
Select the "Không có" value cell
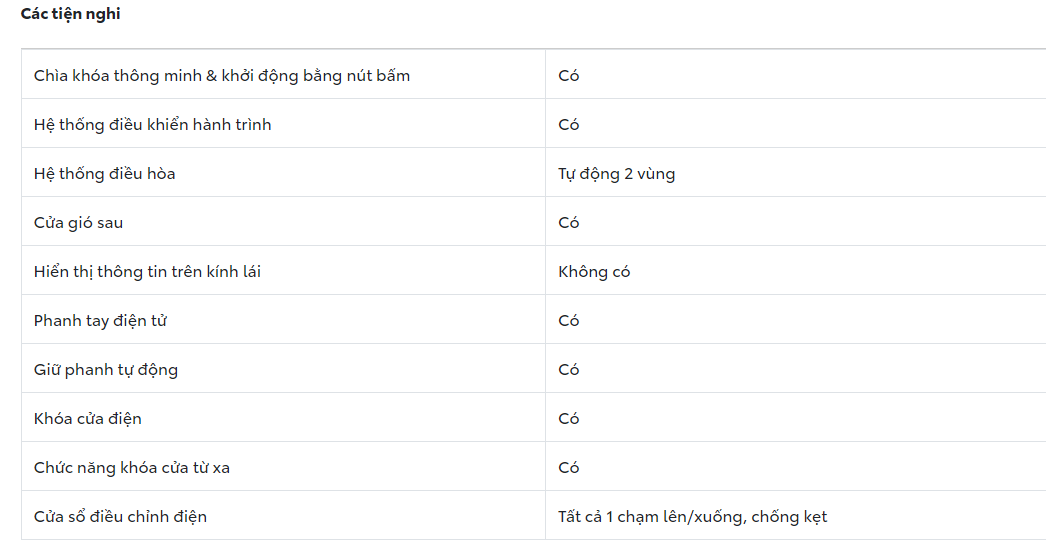pos(594,272)
